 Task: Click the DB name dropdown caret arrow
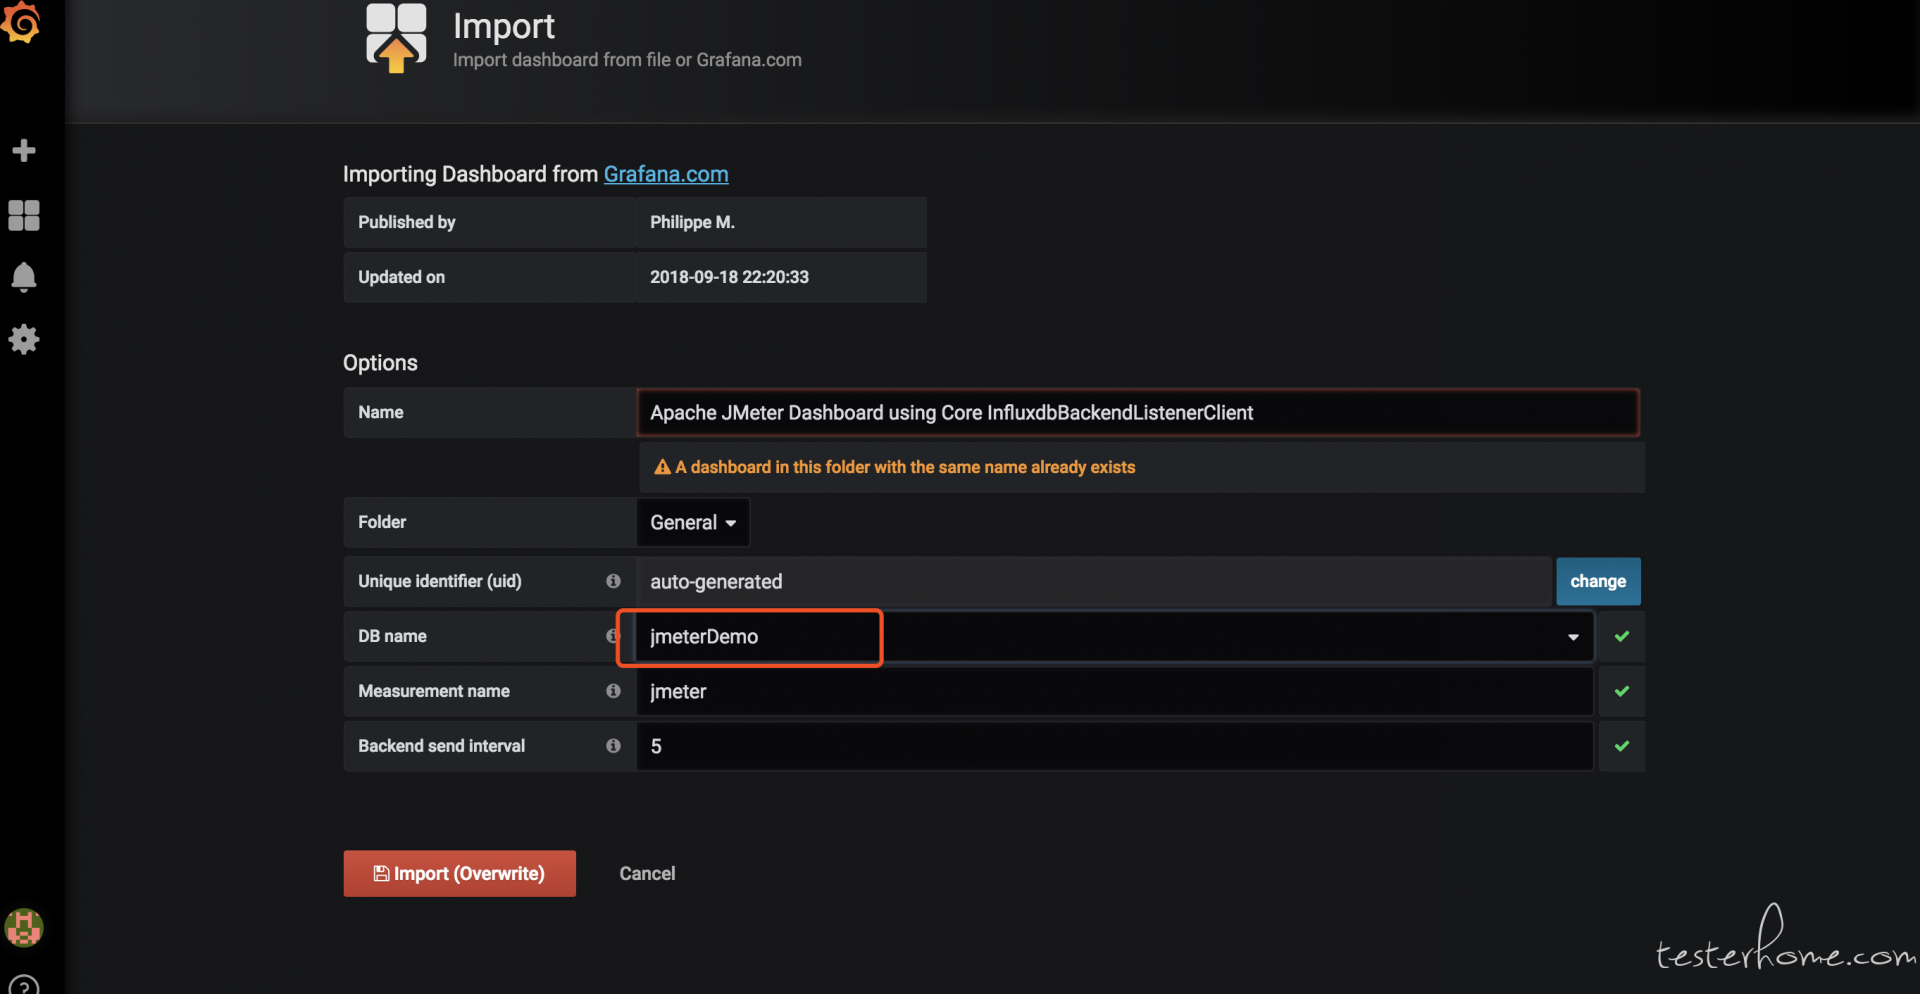1573,637
